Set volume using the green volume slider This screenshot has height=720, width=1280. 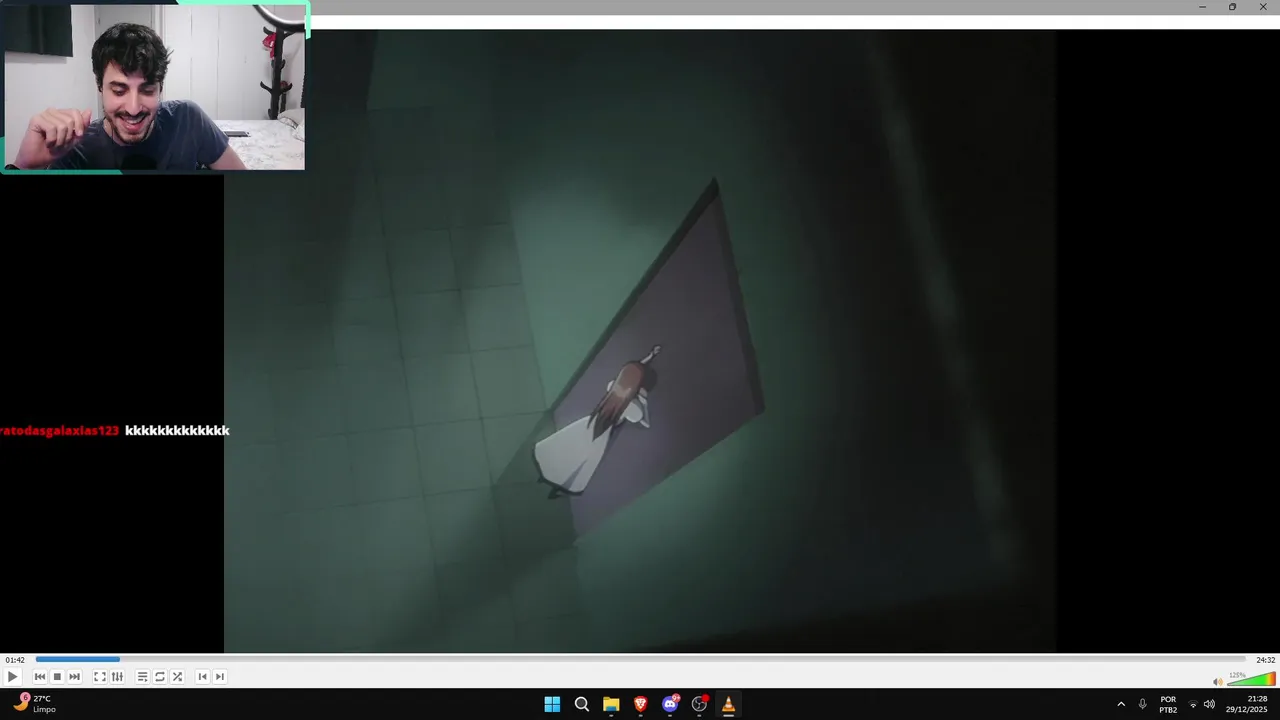coord(1251,680)
